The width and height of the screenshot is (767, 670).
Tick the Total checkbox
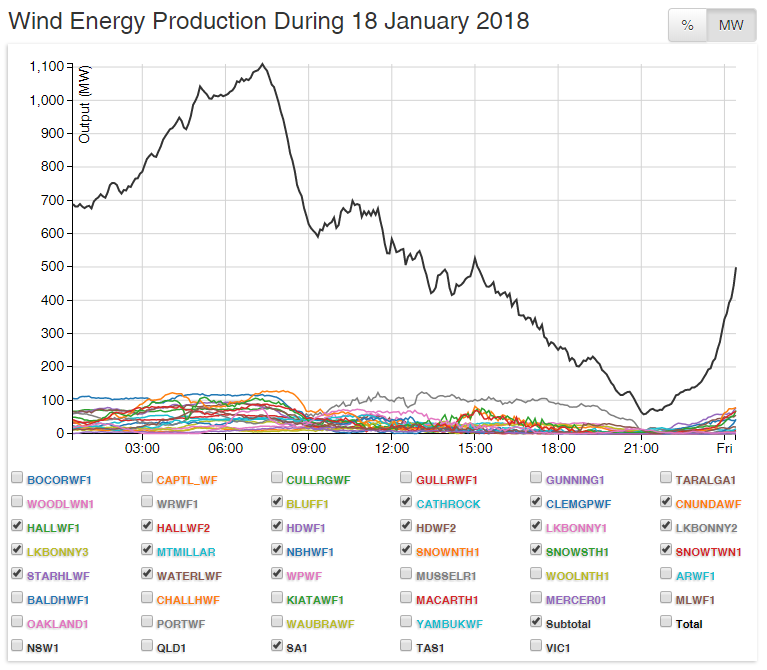point(666,622)
